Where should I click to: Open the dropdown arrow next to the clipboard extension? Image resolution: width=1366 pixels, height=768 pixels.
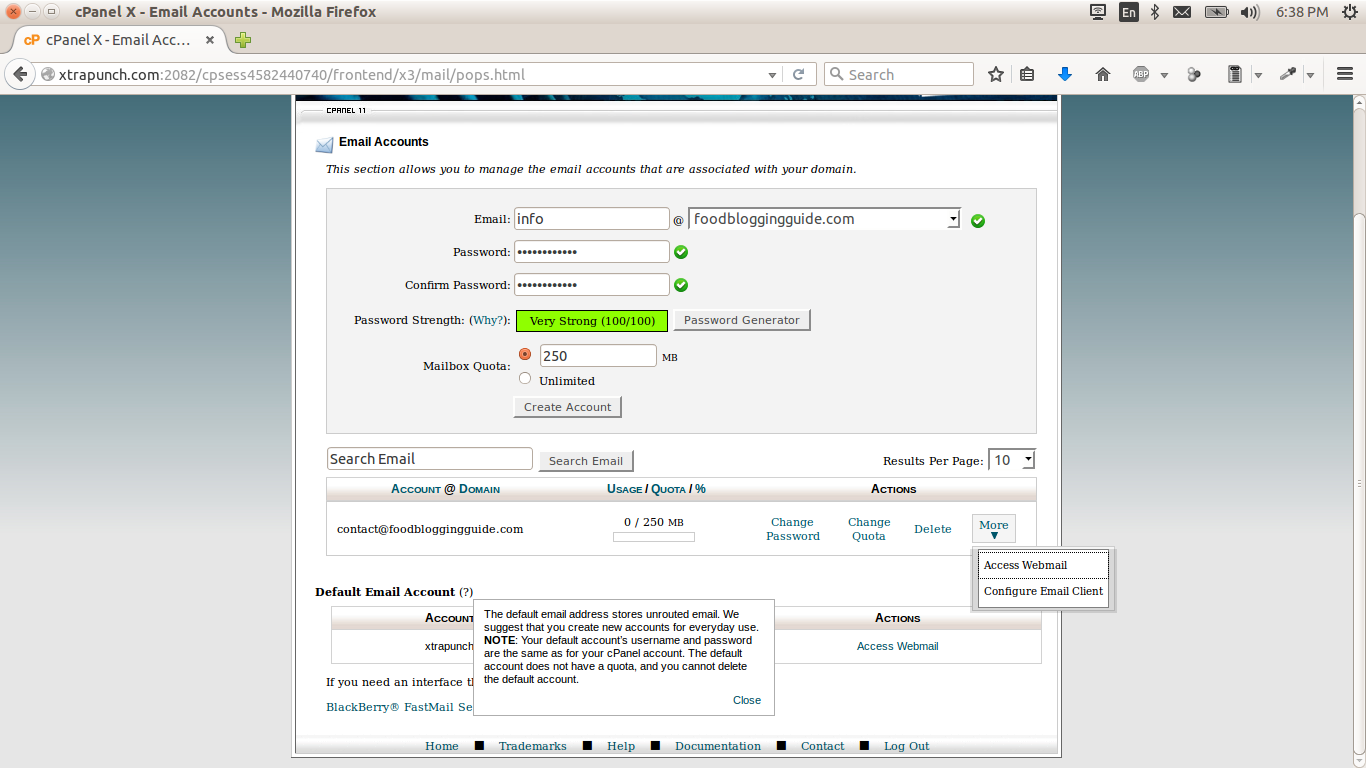click(x=1258, y=75)
